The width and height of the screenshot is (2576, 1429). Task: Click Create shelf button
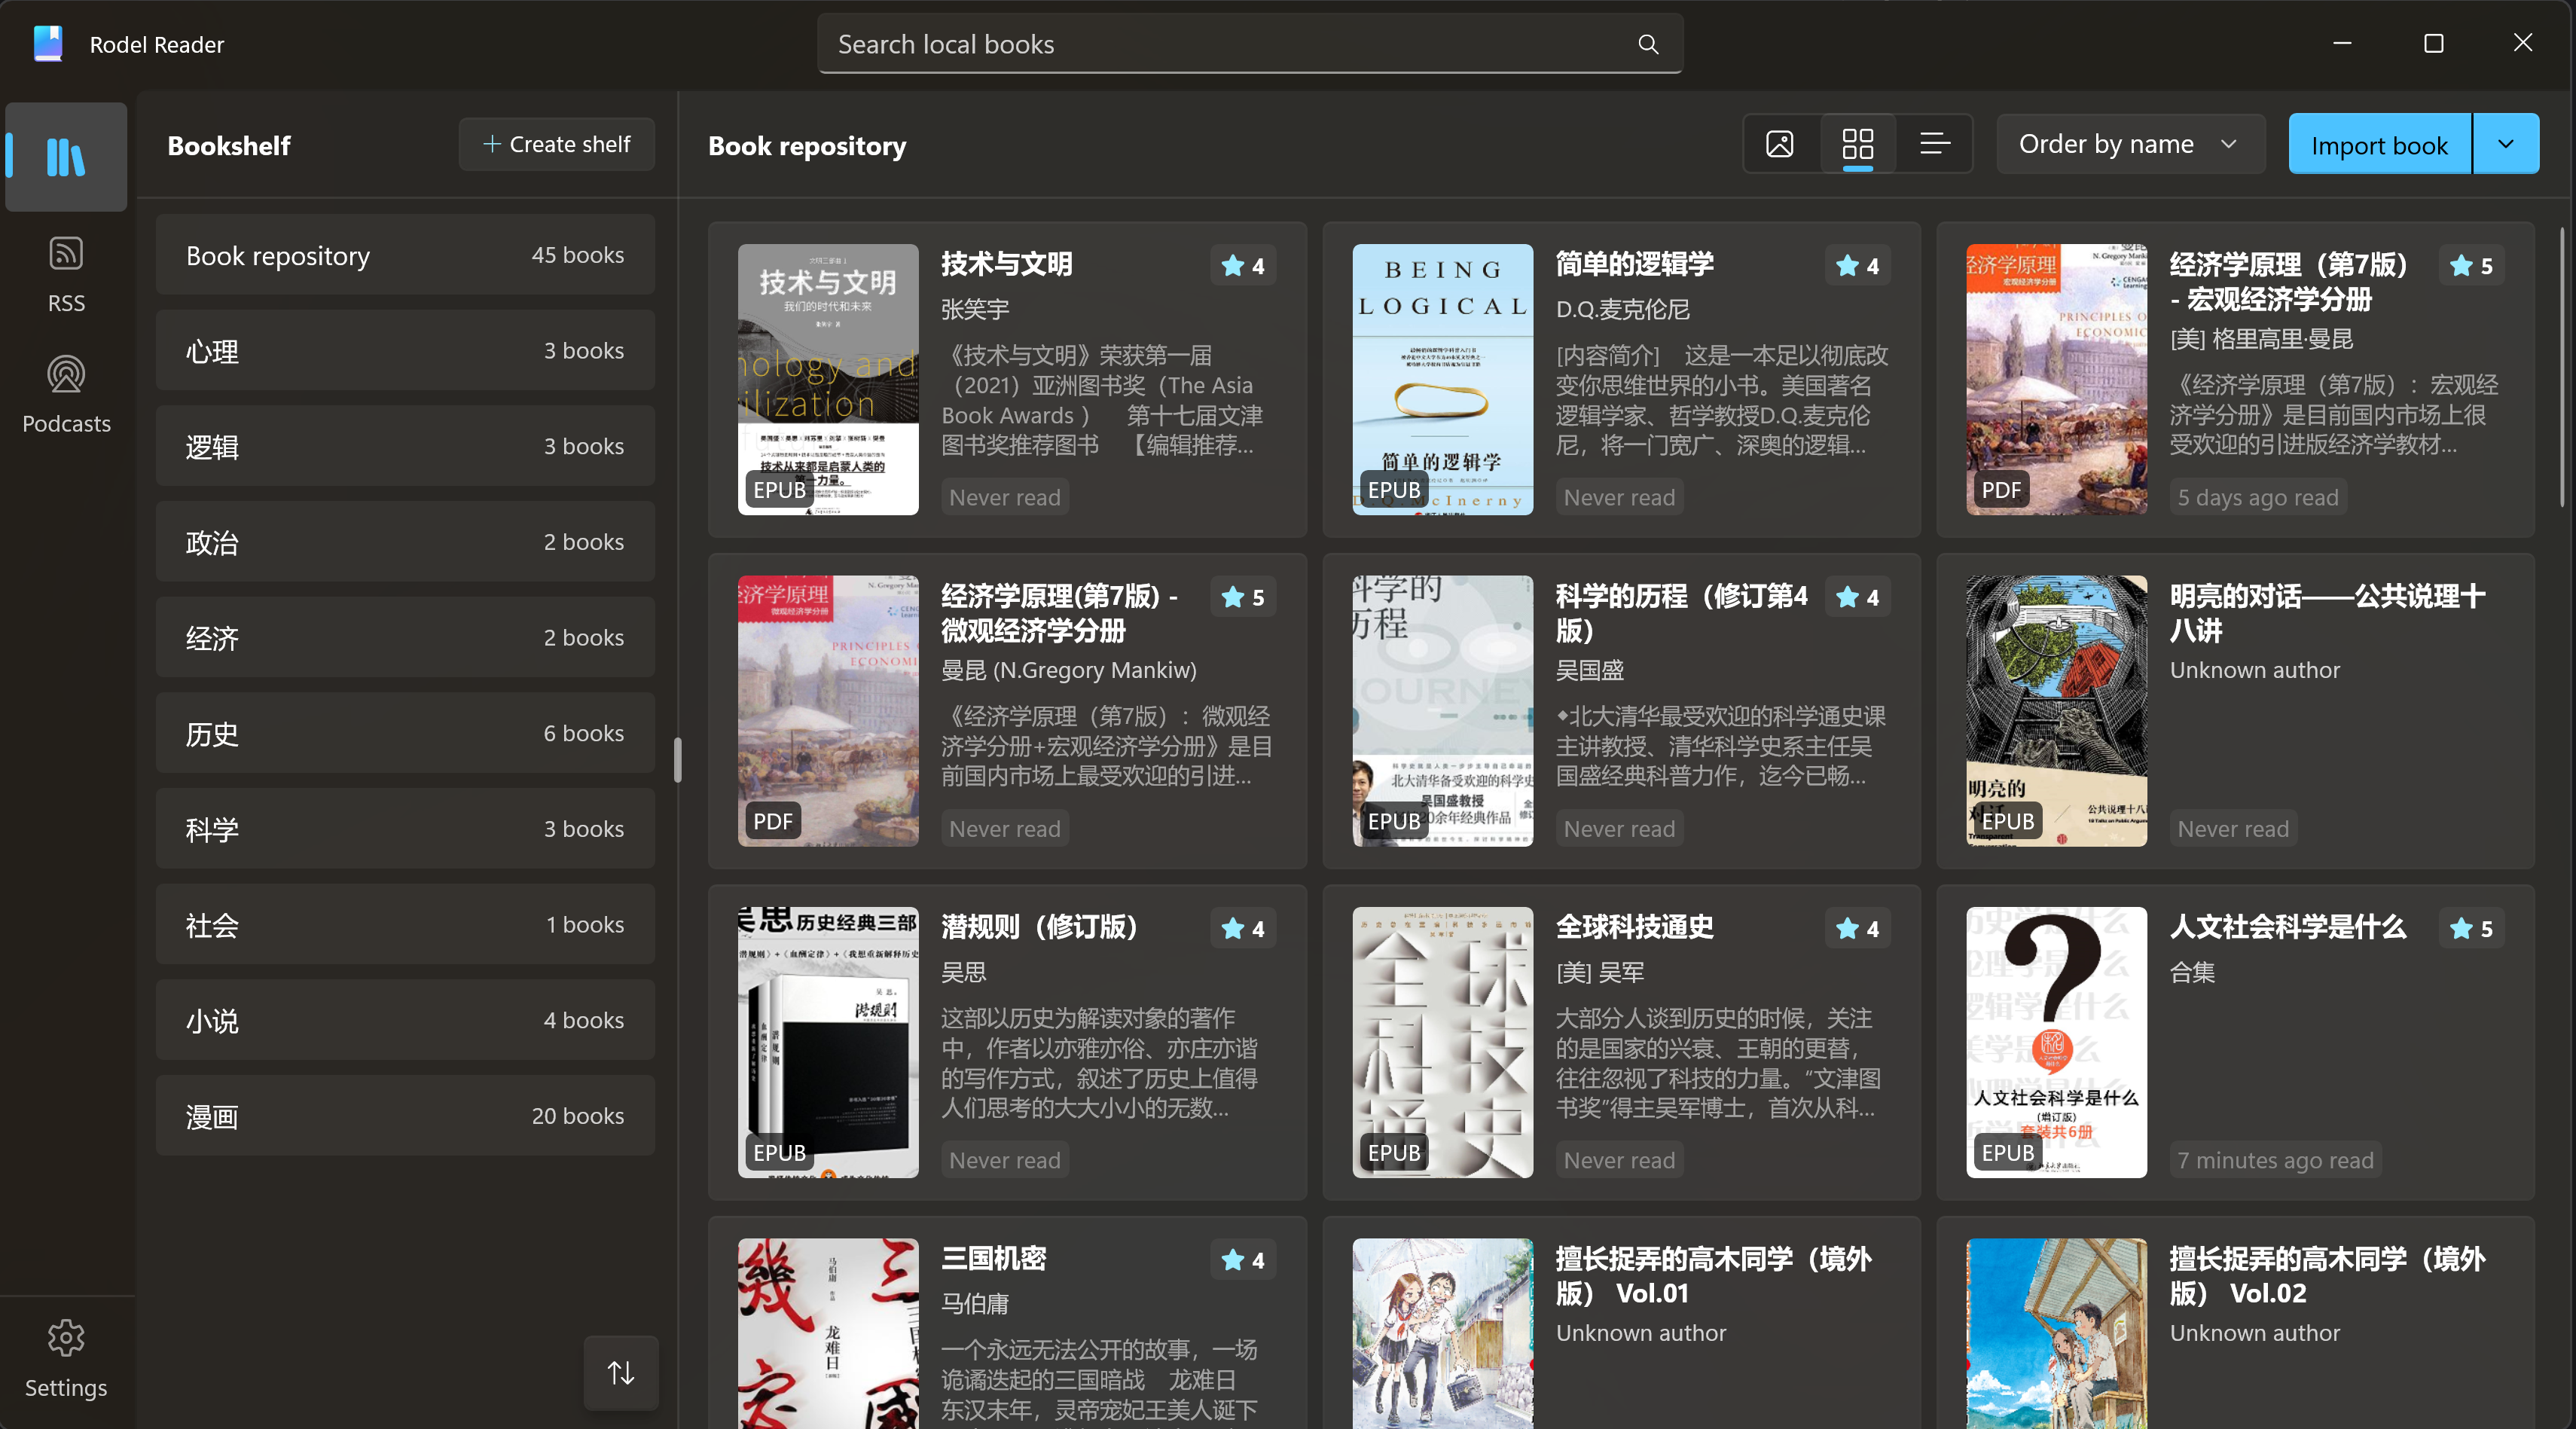[557, 144]
